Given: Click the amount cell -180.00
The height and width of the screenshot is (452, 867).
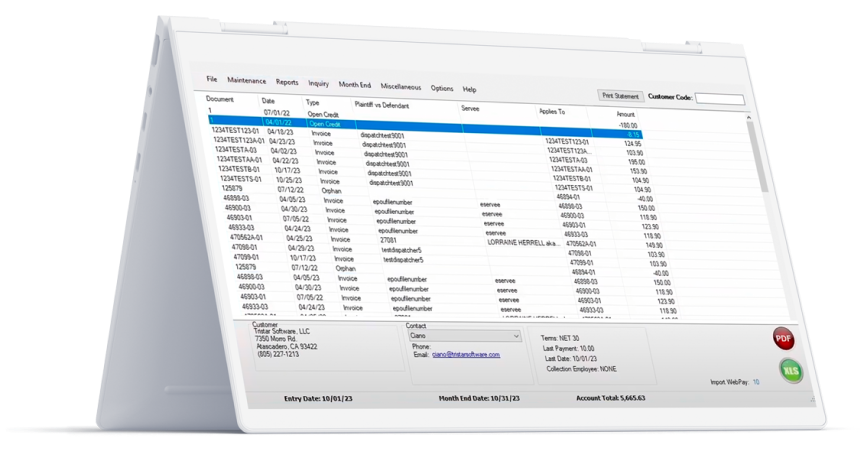Looking at the screenshot, I should click(628, 126).
